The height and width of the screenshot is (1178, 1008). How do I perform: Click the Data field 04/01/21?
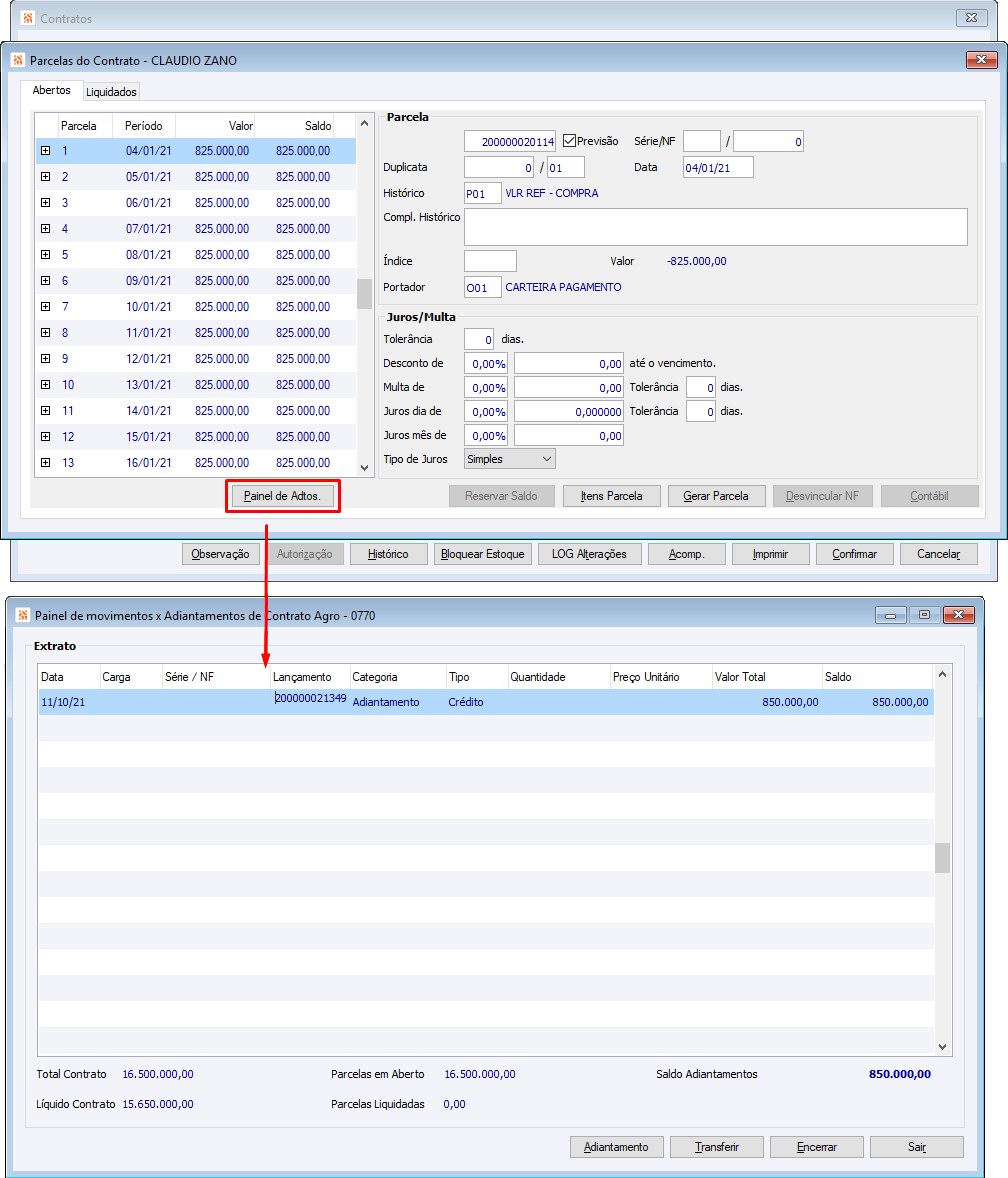718,168
